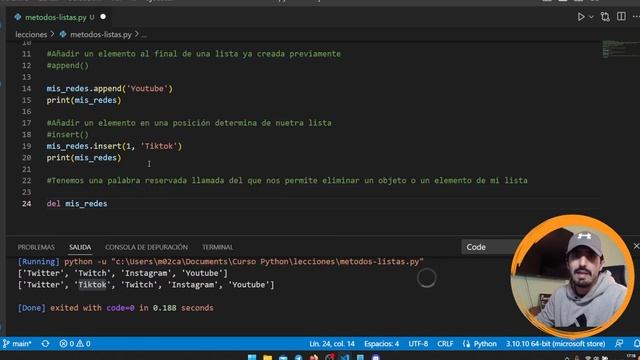Click the highlighted 'Tiktok' in output
The image size is (640, 360).
92,284
